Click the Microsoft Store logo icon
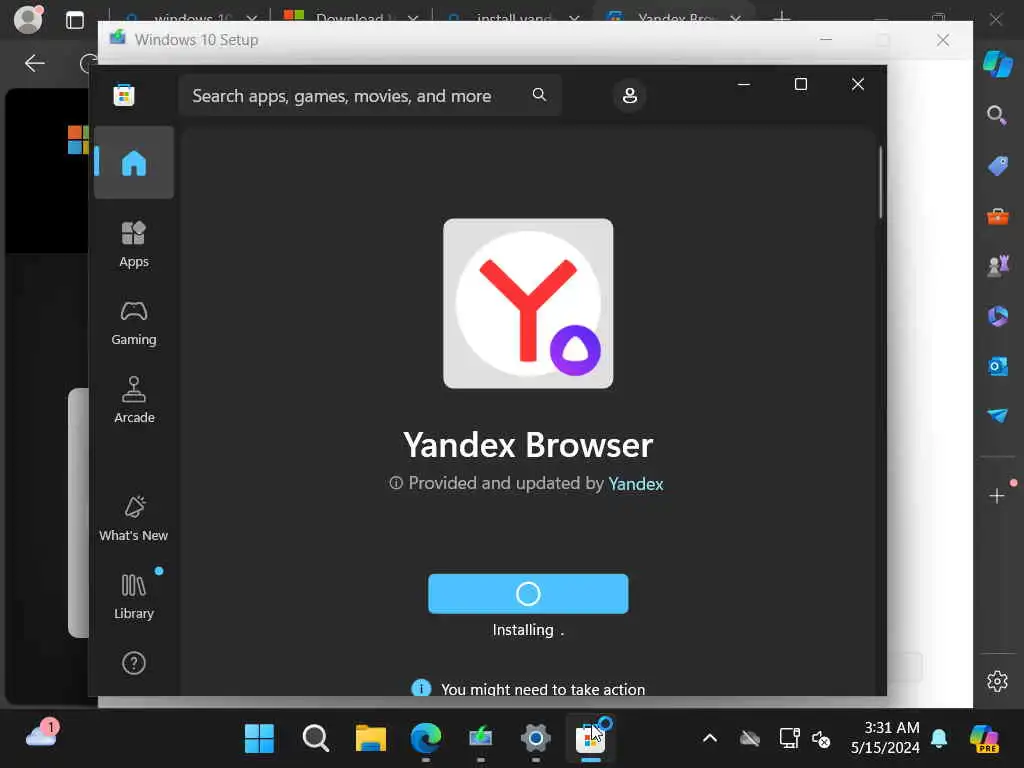 (x=123, y=95)
